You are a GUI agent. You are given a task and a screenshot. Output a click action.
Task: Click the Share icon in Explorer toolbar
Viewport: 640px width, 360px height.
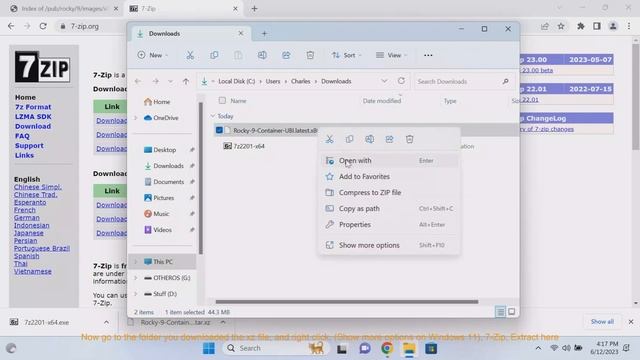286,55
